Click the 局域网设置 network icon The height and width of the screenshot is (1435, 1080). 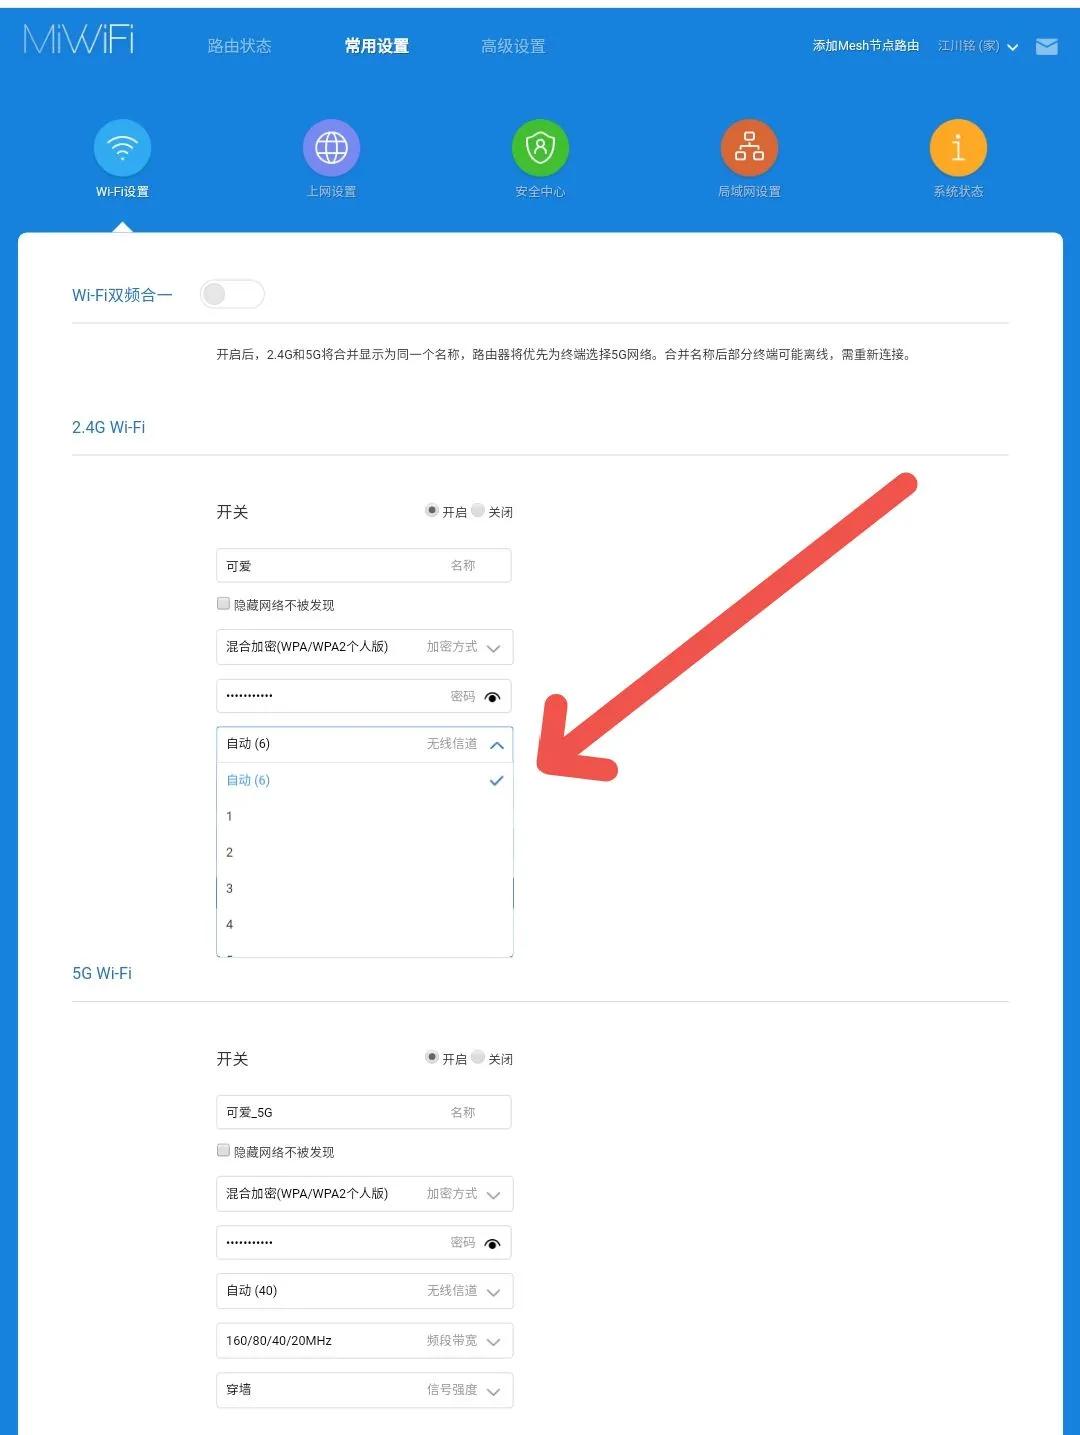pos(748,146)
